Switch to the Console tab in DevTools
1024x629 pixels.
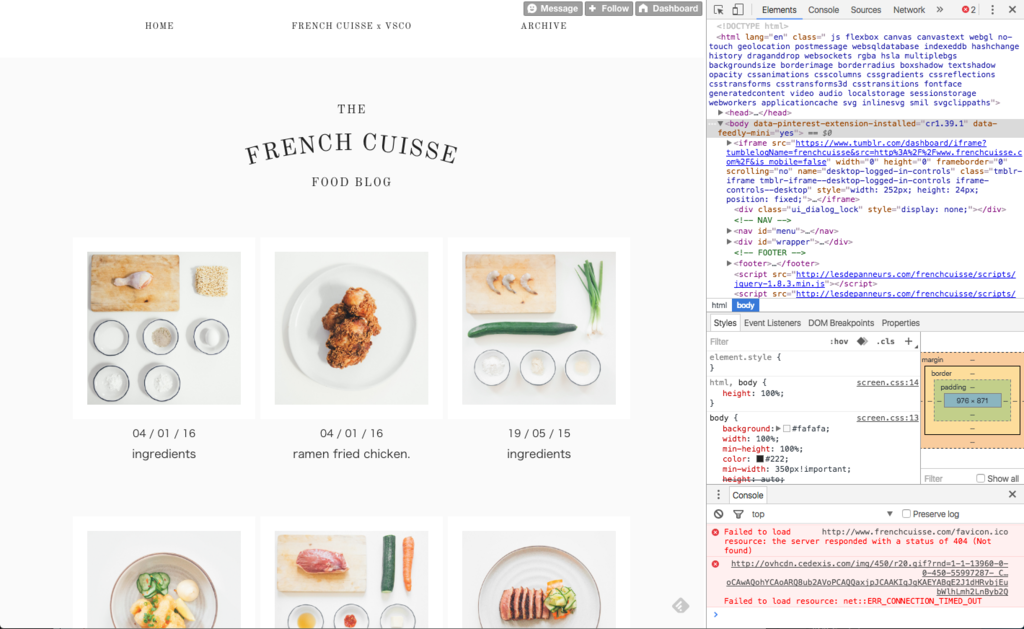point(823,10)
